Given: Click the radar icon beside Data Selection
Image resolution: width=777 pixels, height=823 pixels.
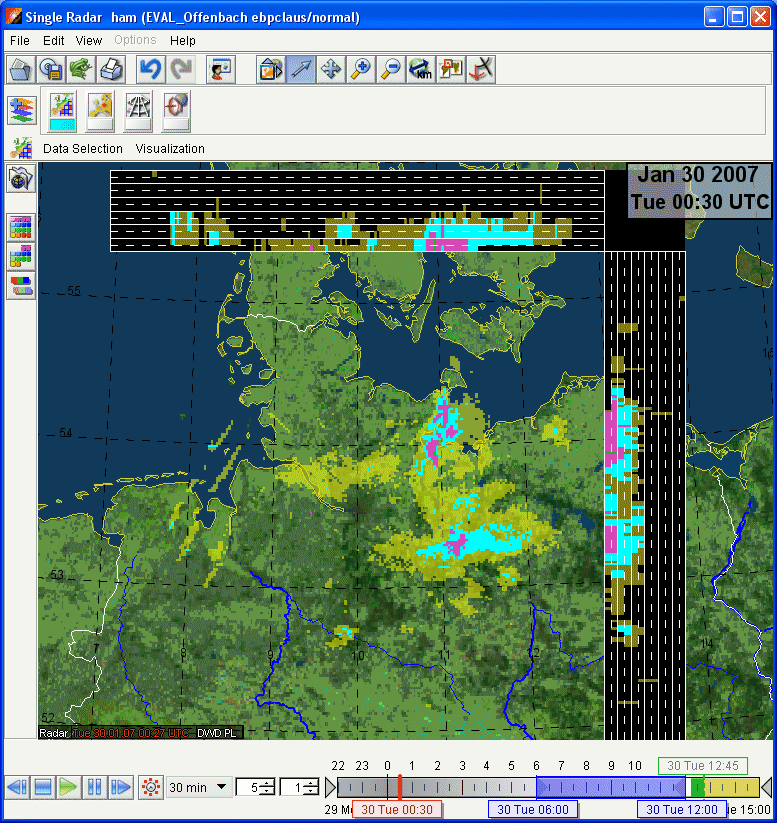Looking at the screenshot, I should [x=22, y=149].
